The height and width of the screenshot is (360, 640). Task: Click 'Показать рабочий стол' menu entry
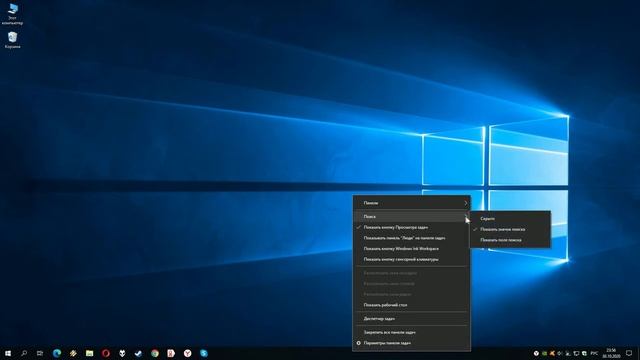pyautogui.click(x=411, y=305)
